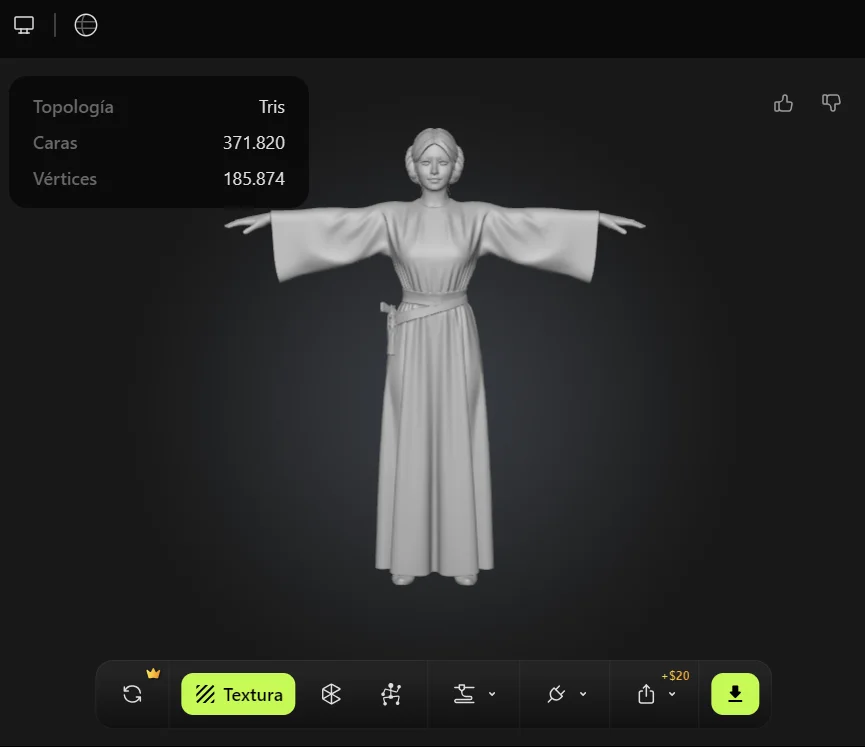Expand the plugin connector dropdown arrow
This screenshot has width=865, height=747.
coord(583,694)
